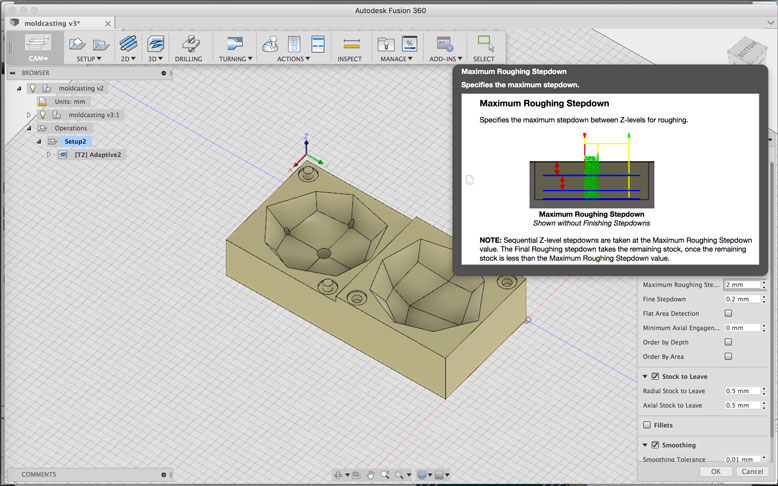Click the Axial Stock to Leave stepper
The width and height of the screenshot is (778, 486).
(x=764, y=405)
